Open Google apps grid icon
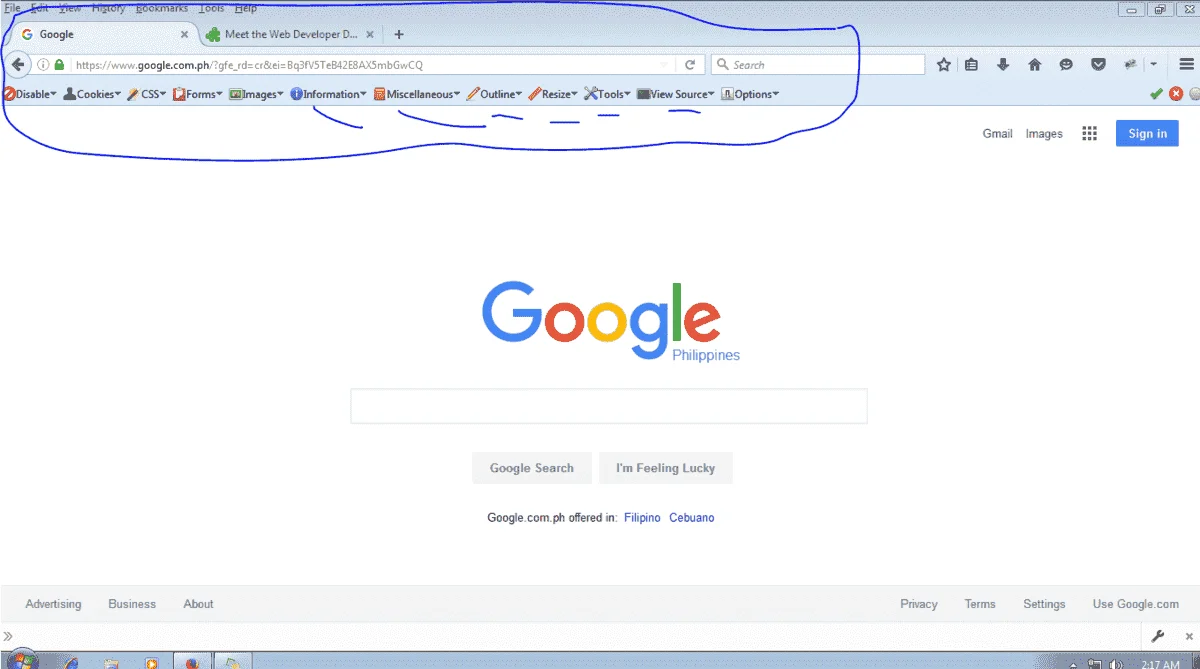The width and height of the screenshot is (1200, 669). click(x=1090, y=134)
